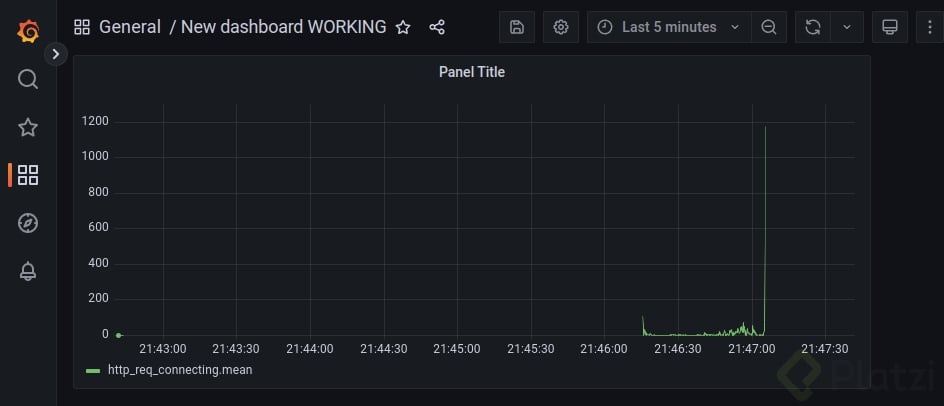Open the Dashboards sidebar section
The height and width of the screenshot is (406, 944).
[28, 175]
